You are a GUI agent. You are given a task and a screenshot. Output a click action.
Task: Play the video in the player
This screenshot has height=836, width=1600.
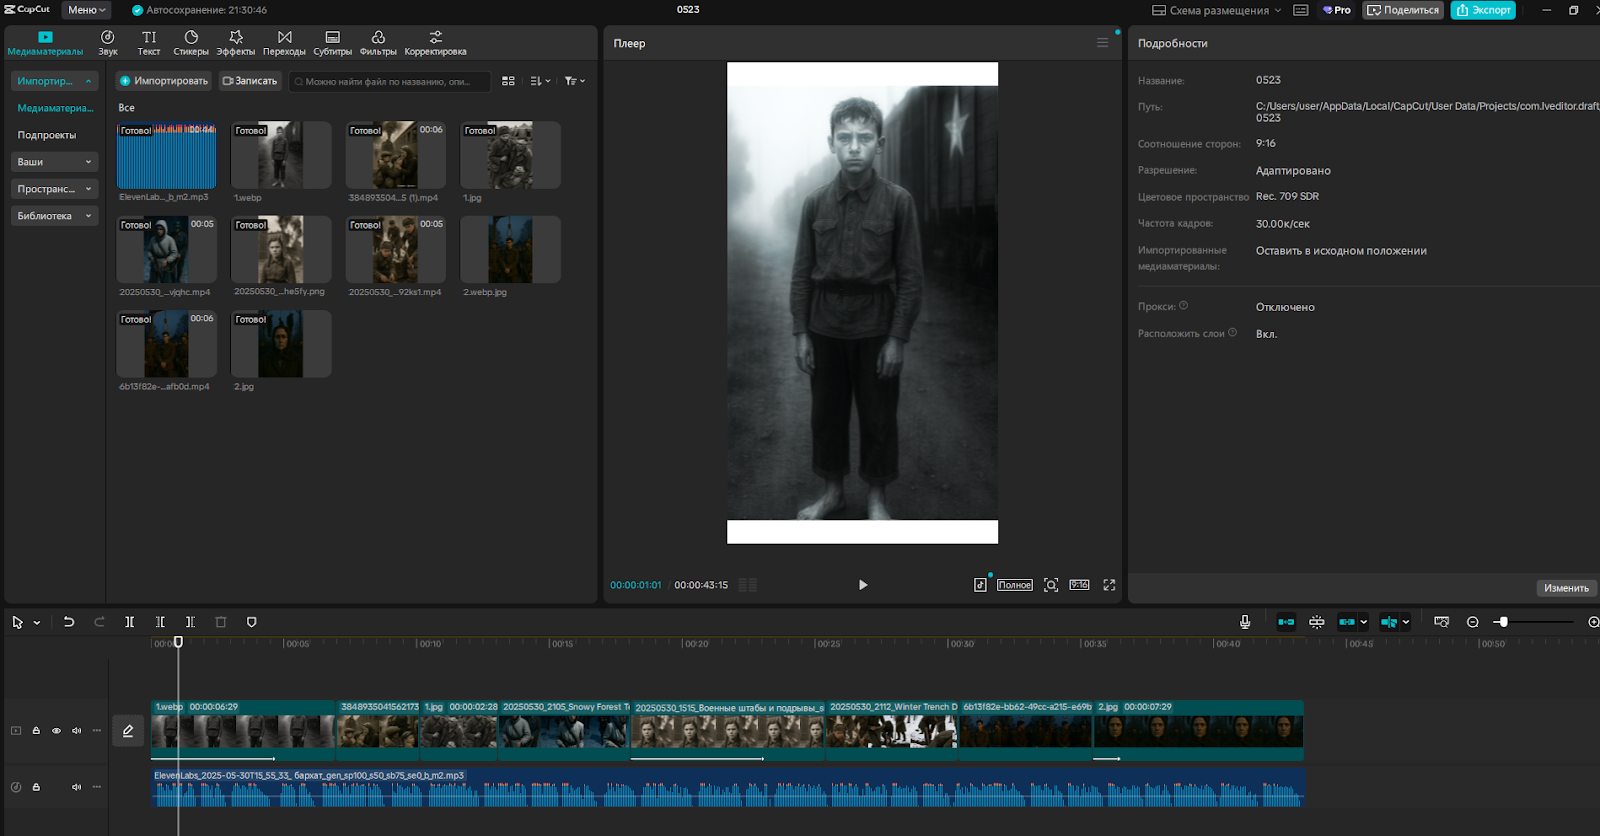click(863, 585)
